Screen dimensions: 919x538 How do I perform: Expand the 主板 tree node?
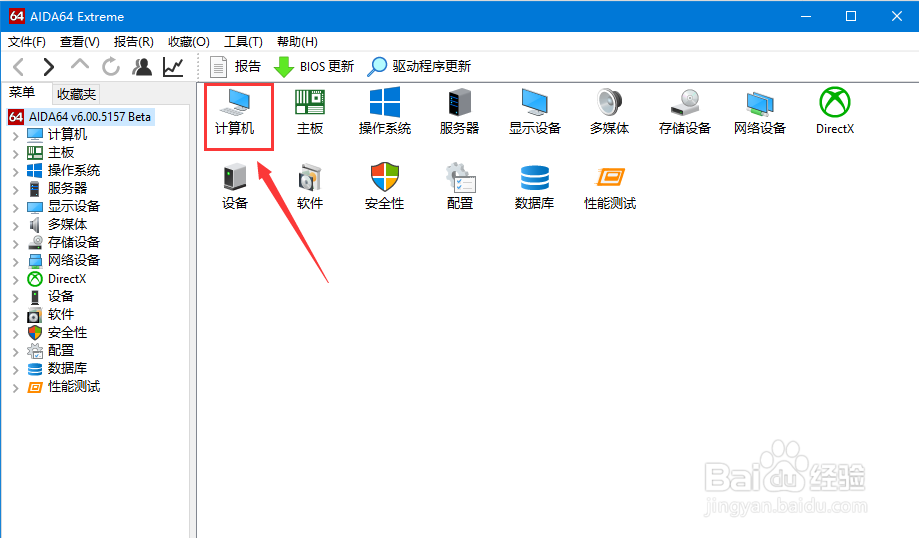[15, 154]
